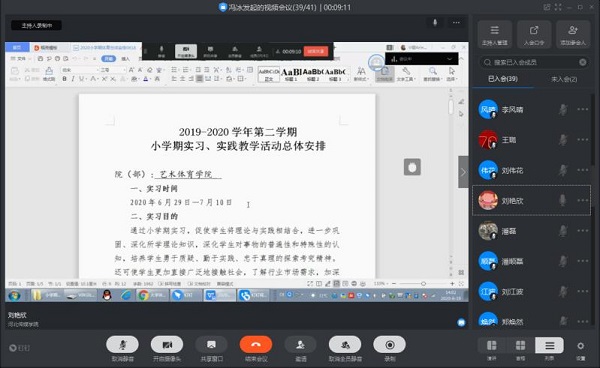Open more options for 王聪
This screenshot has width=600, height=368.
coord(583,140)
